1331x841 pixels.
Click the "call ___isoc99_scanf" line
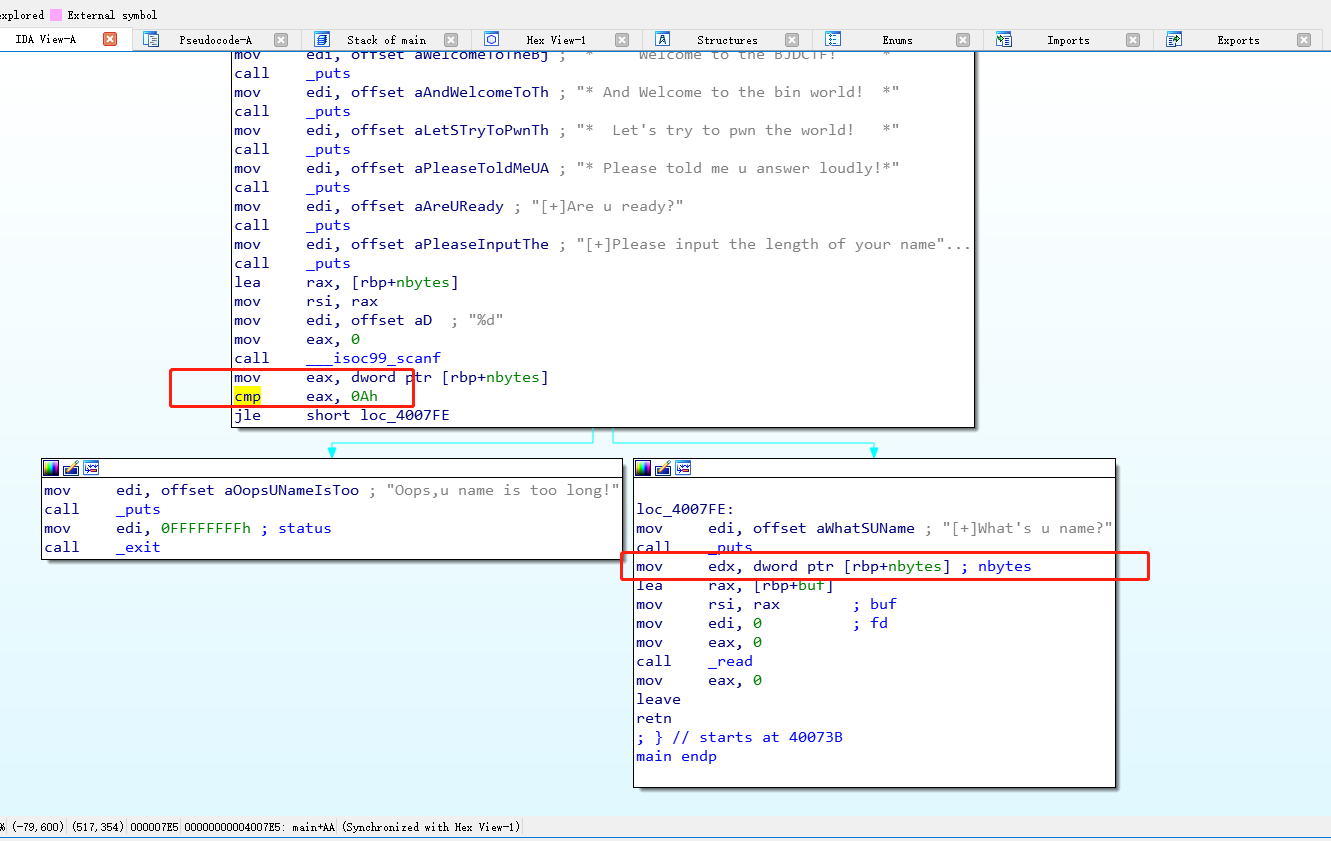[337, 358]
